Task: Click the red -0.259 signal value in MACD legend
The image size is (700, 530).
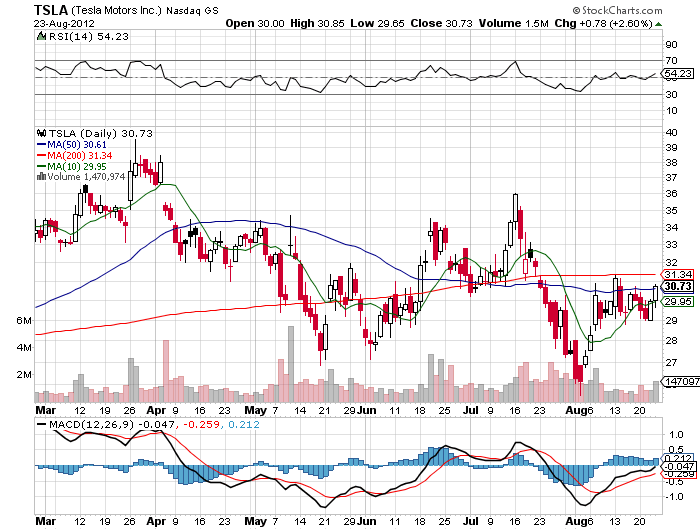Action: click(202, 424)
